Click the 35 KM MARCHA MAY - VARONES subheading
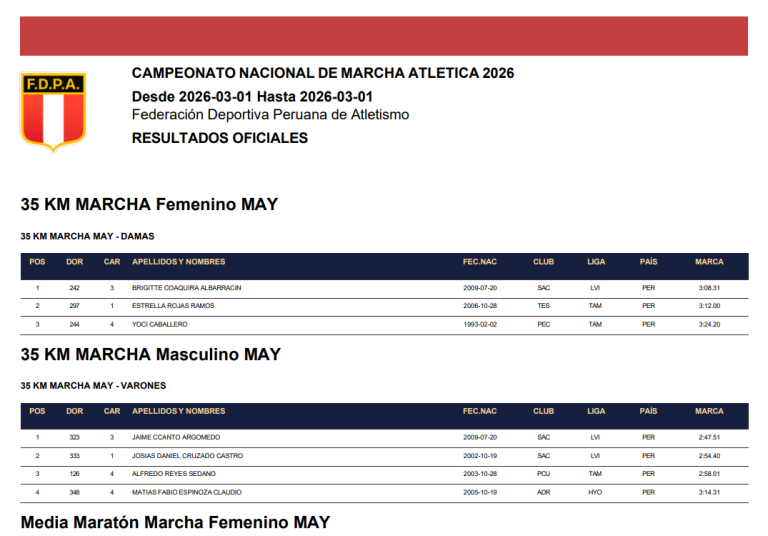 [x=93, y=385]
